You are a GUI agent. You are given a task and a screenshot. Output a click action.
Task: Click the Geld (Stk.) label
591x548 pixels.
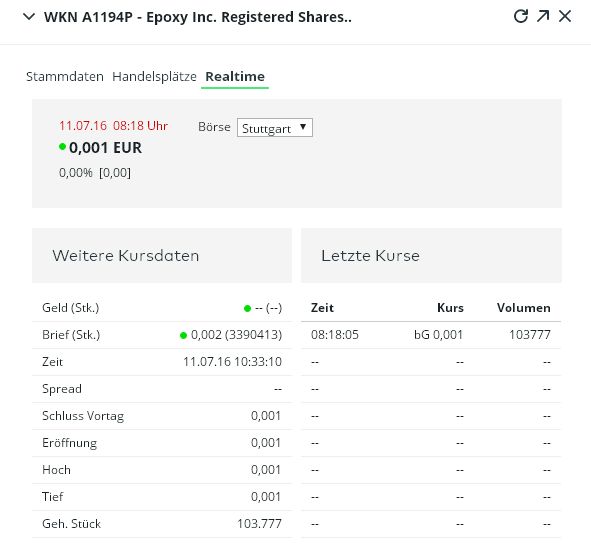70,308
